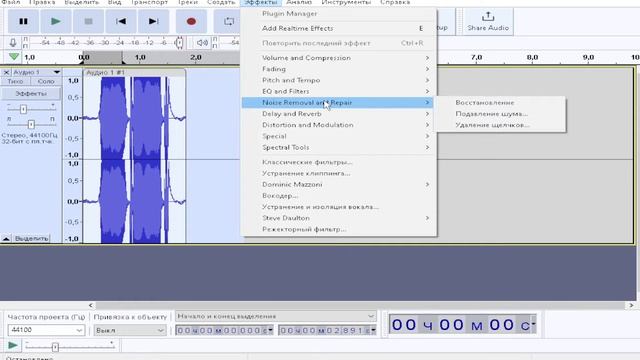This screenshot has height=360, width=640.
Task: Choose Add Realtime Effects menu entry
Action: pyautogui.click(x=339, y=28)
